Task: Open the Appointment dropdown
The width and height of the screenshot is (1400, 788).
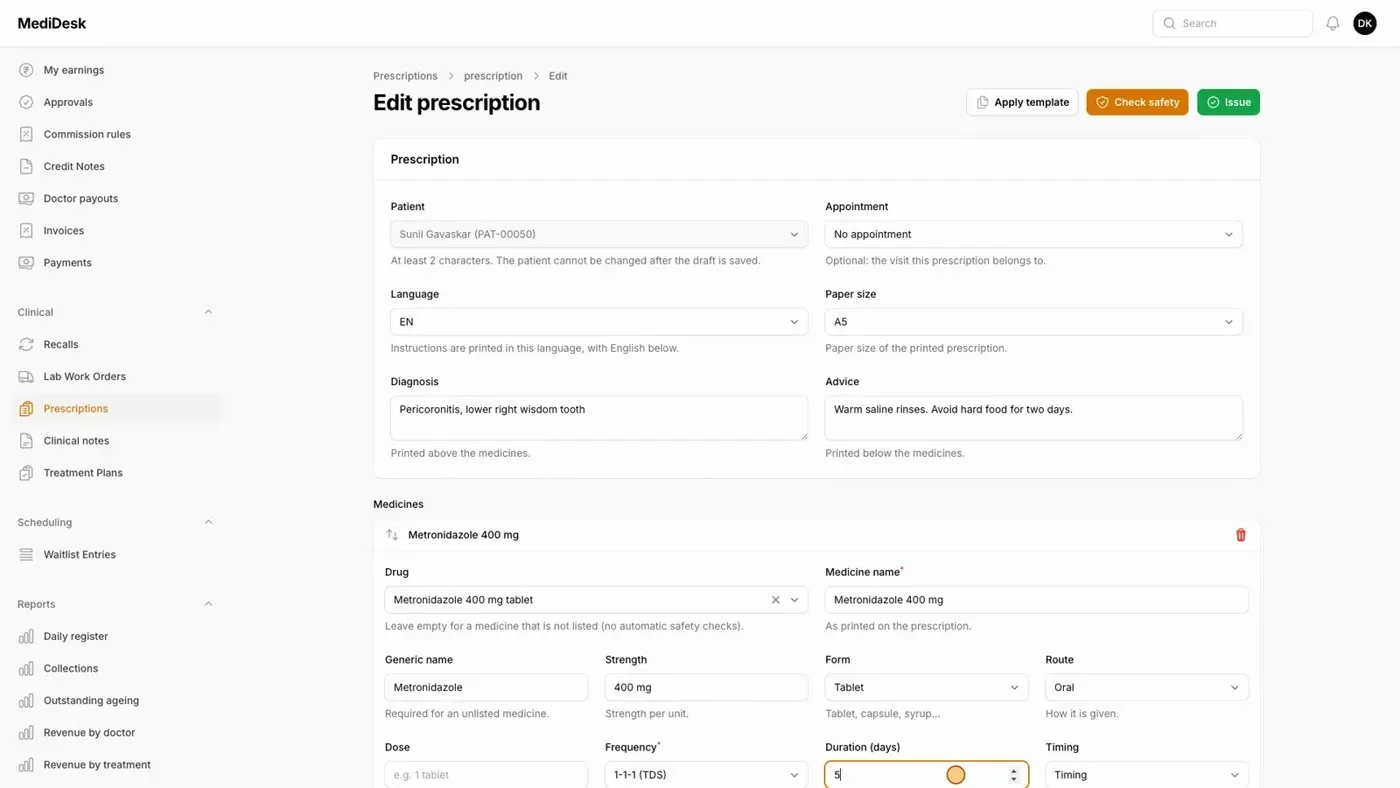Action: pyautogui.click(x=1033, y=234)
